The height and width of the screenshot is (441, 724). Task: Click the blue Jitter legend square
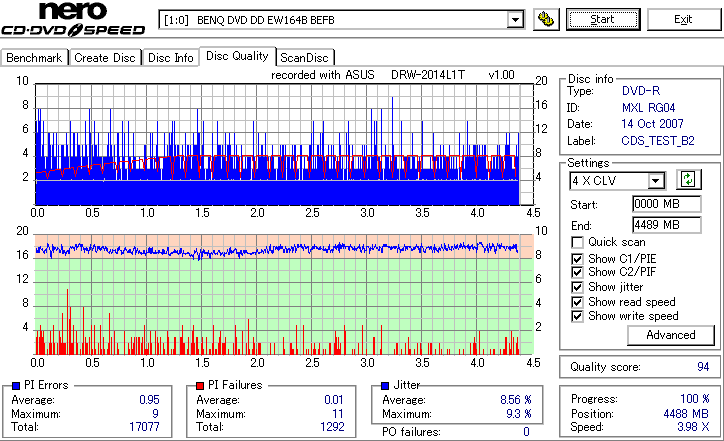point(385,386)
